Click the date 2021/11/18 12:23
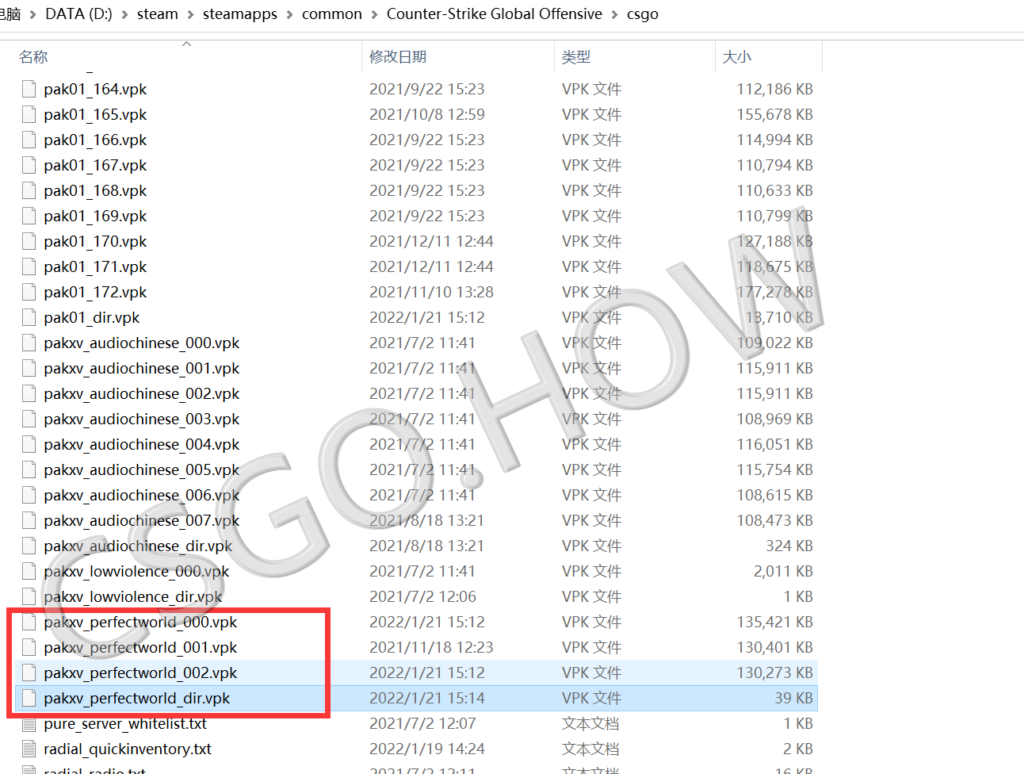This screenshot has height=774, width=1024. [x=432, y=647]
